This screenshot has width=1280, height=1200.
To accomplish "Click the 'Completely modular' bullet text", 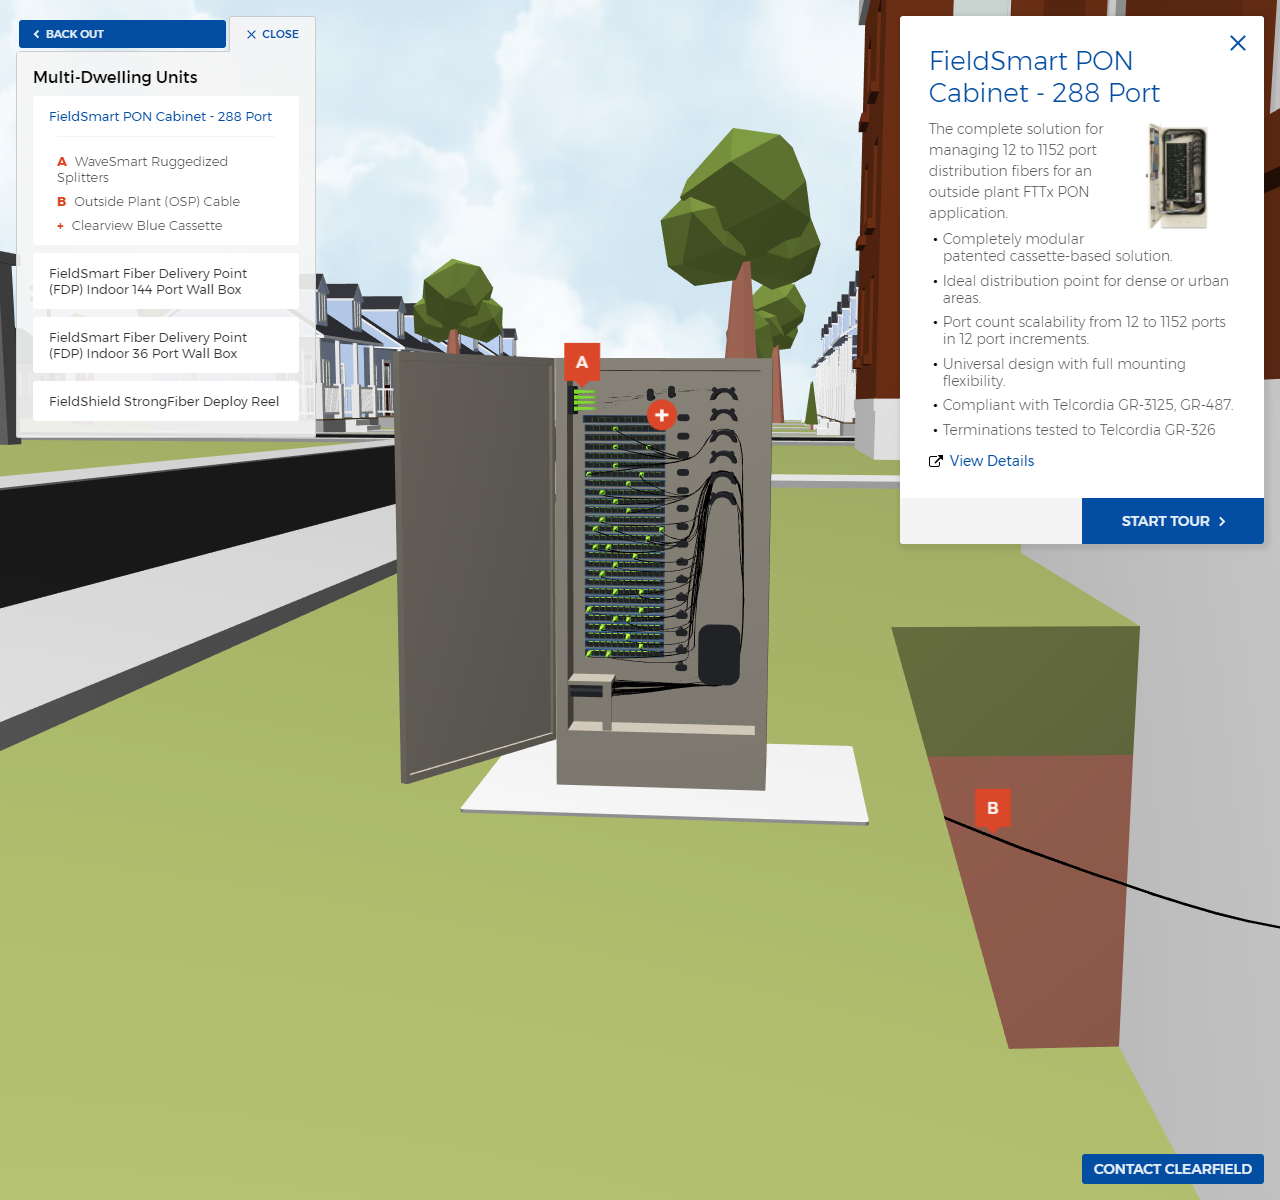I will click(x=1057, y=247).
